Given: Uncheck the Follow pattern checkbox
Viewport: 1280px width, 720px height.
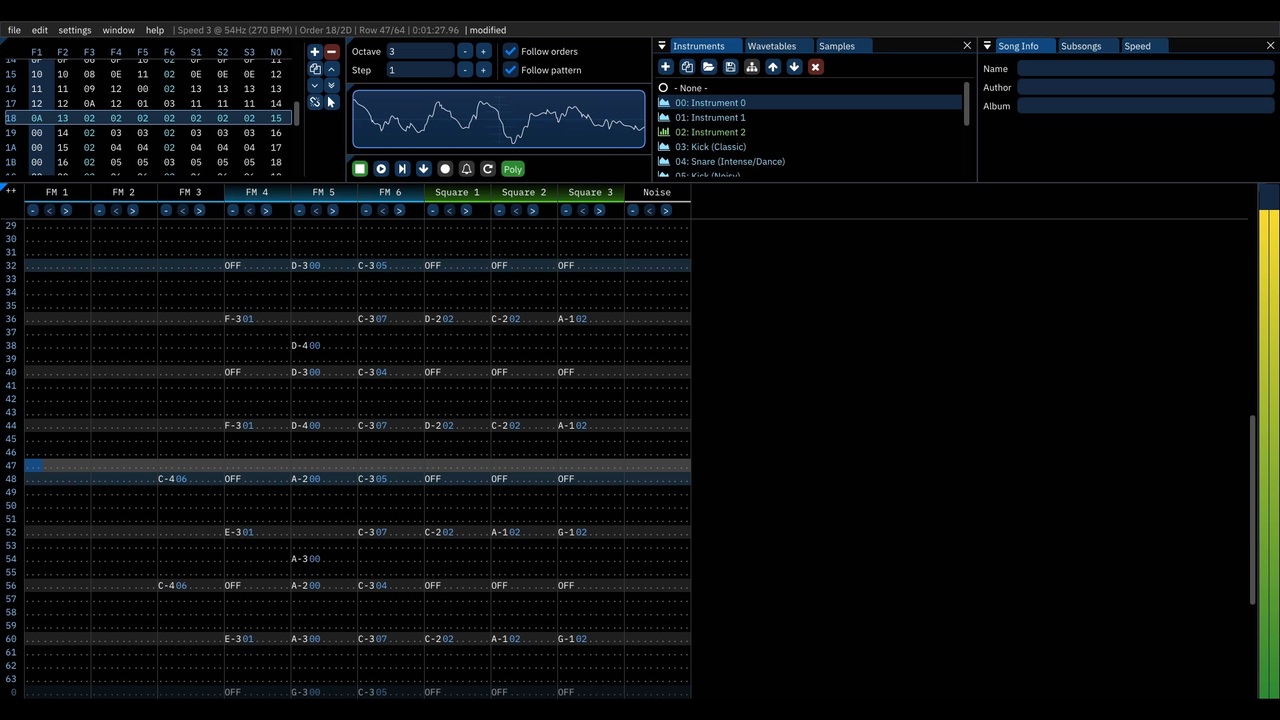Looking at the screenshot, I should tap(511, 70).
